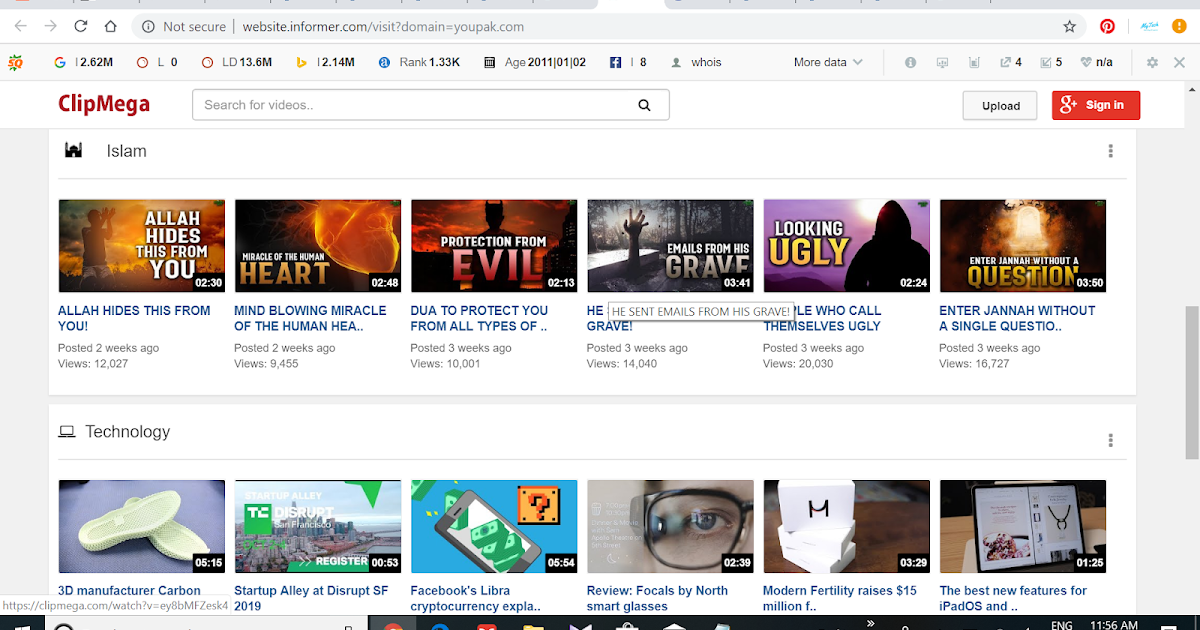Open Protection From Evil thumbnail
The width and height of the screenshot is (1200, 630).
coord(494,246)
